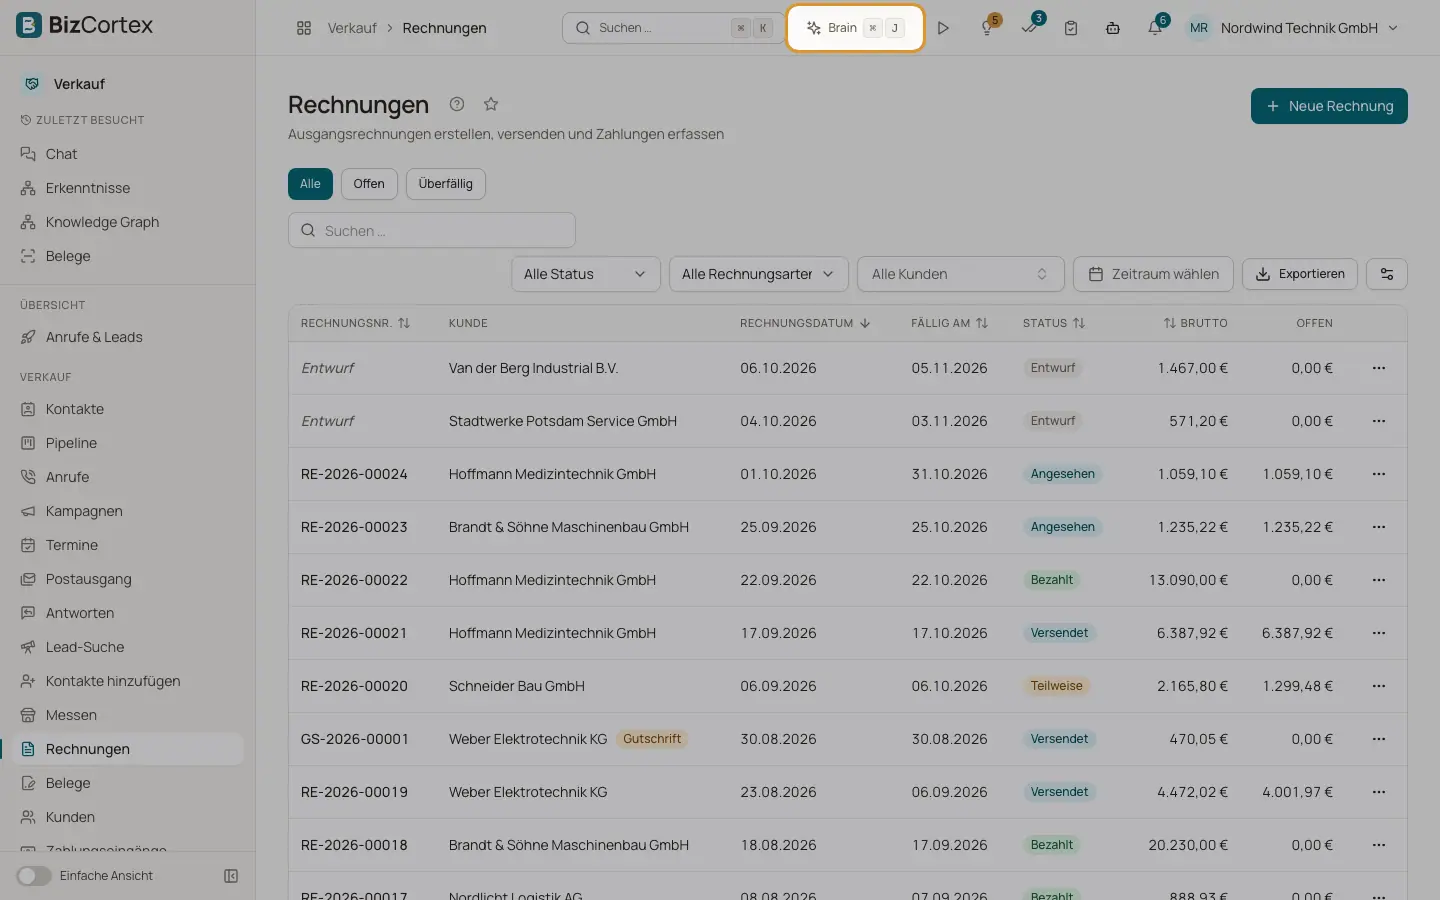Collapse the sidebar with the panel icon
Image resolution: width=1440 pixels, height=900 pixels.
tap(231, 876)
